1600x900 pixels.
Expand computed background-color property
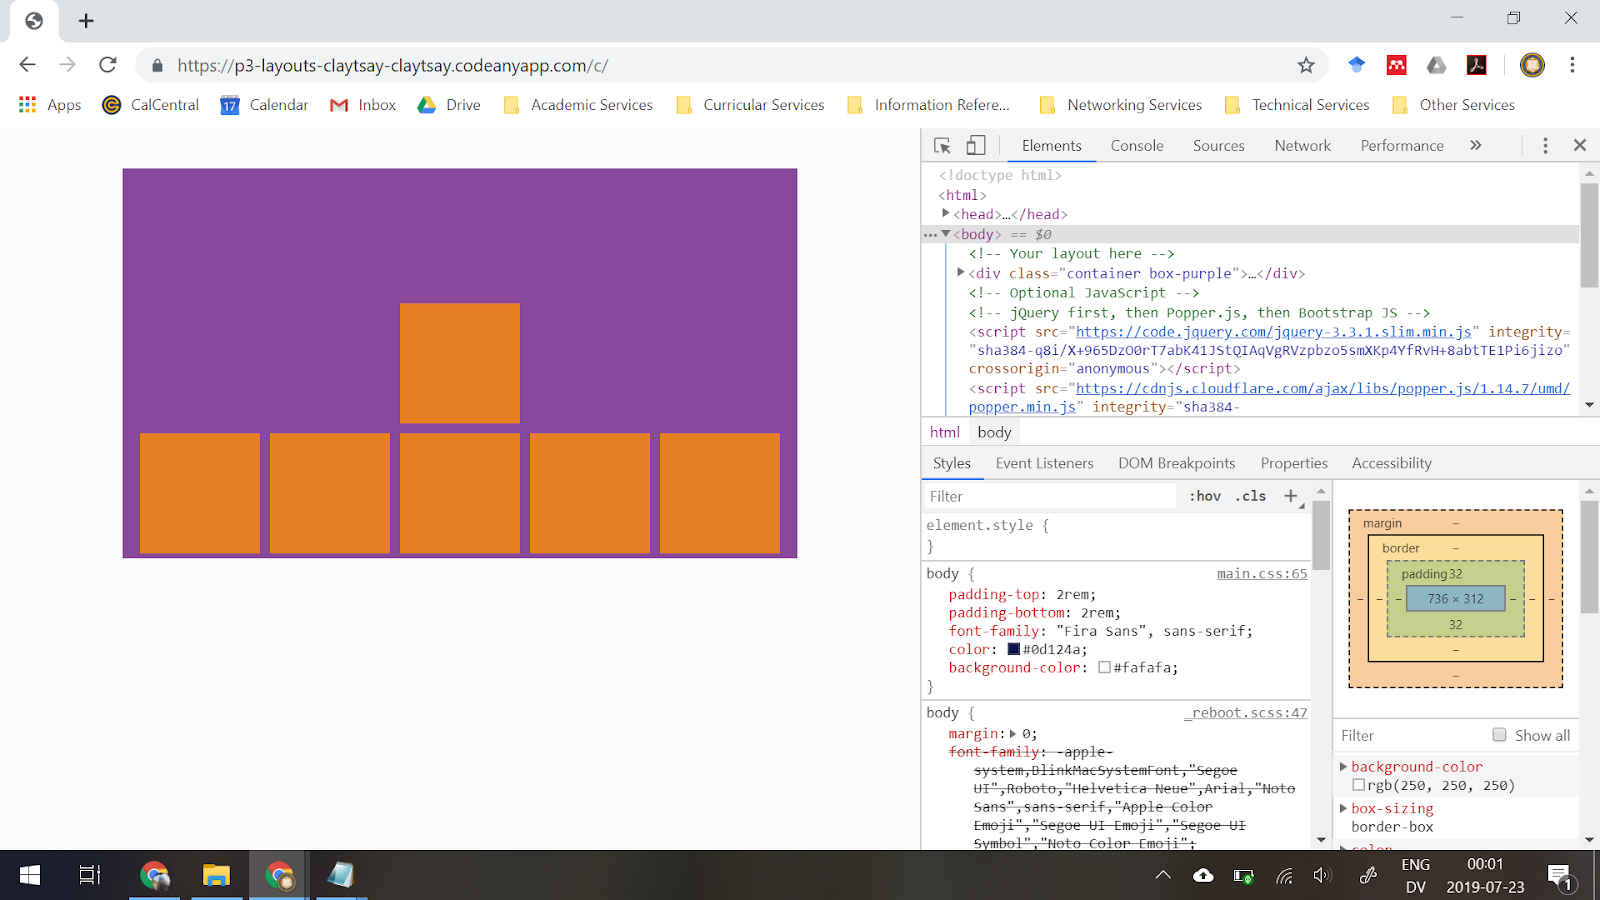(1343, 767)
